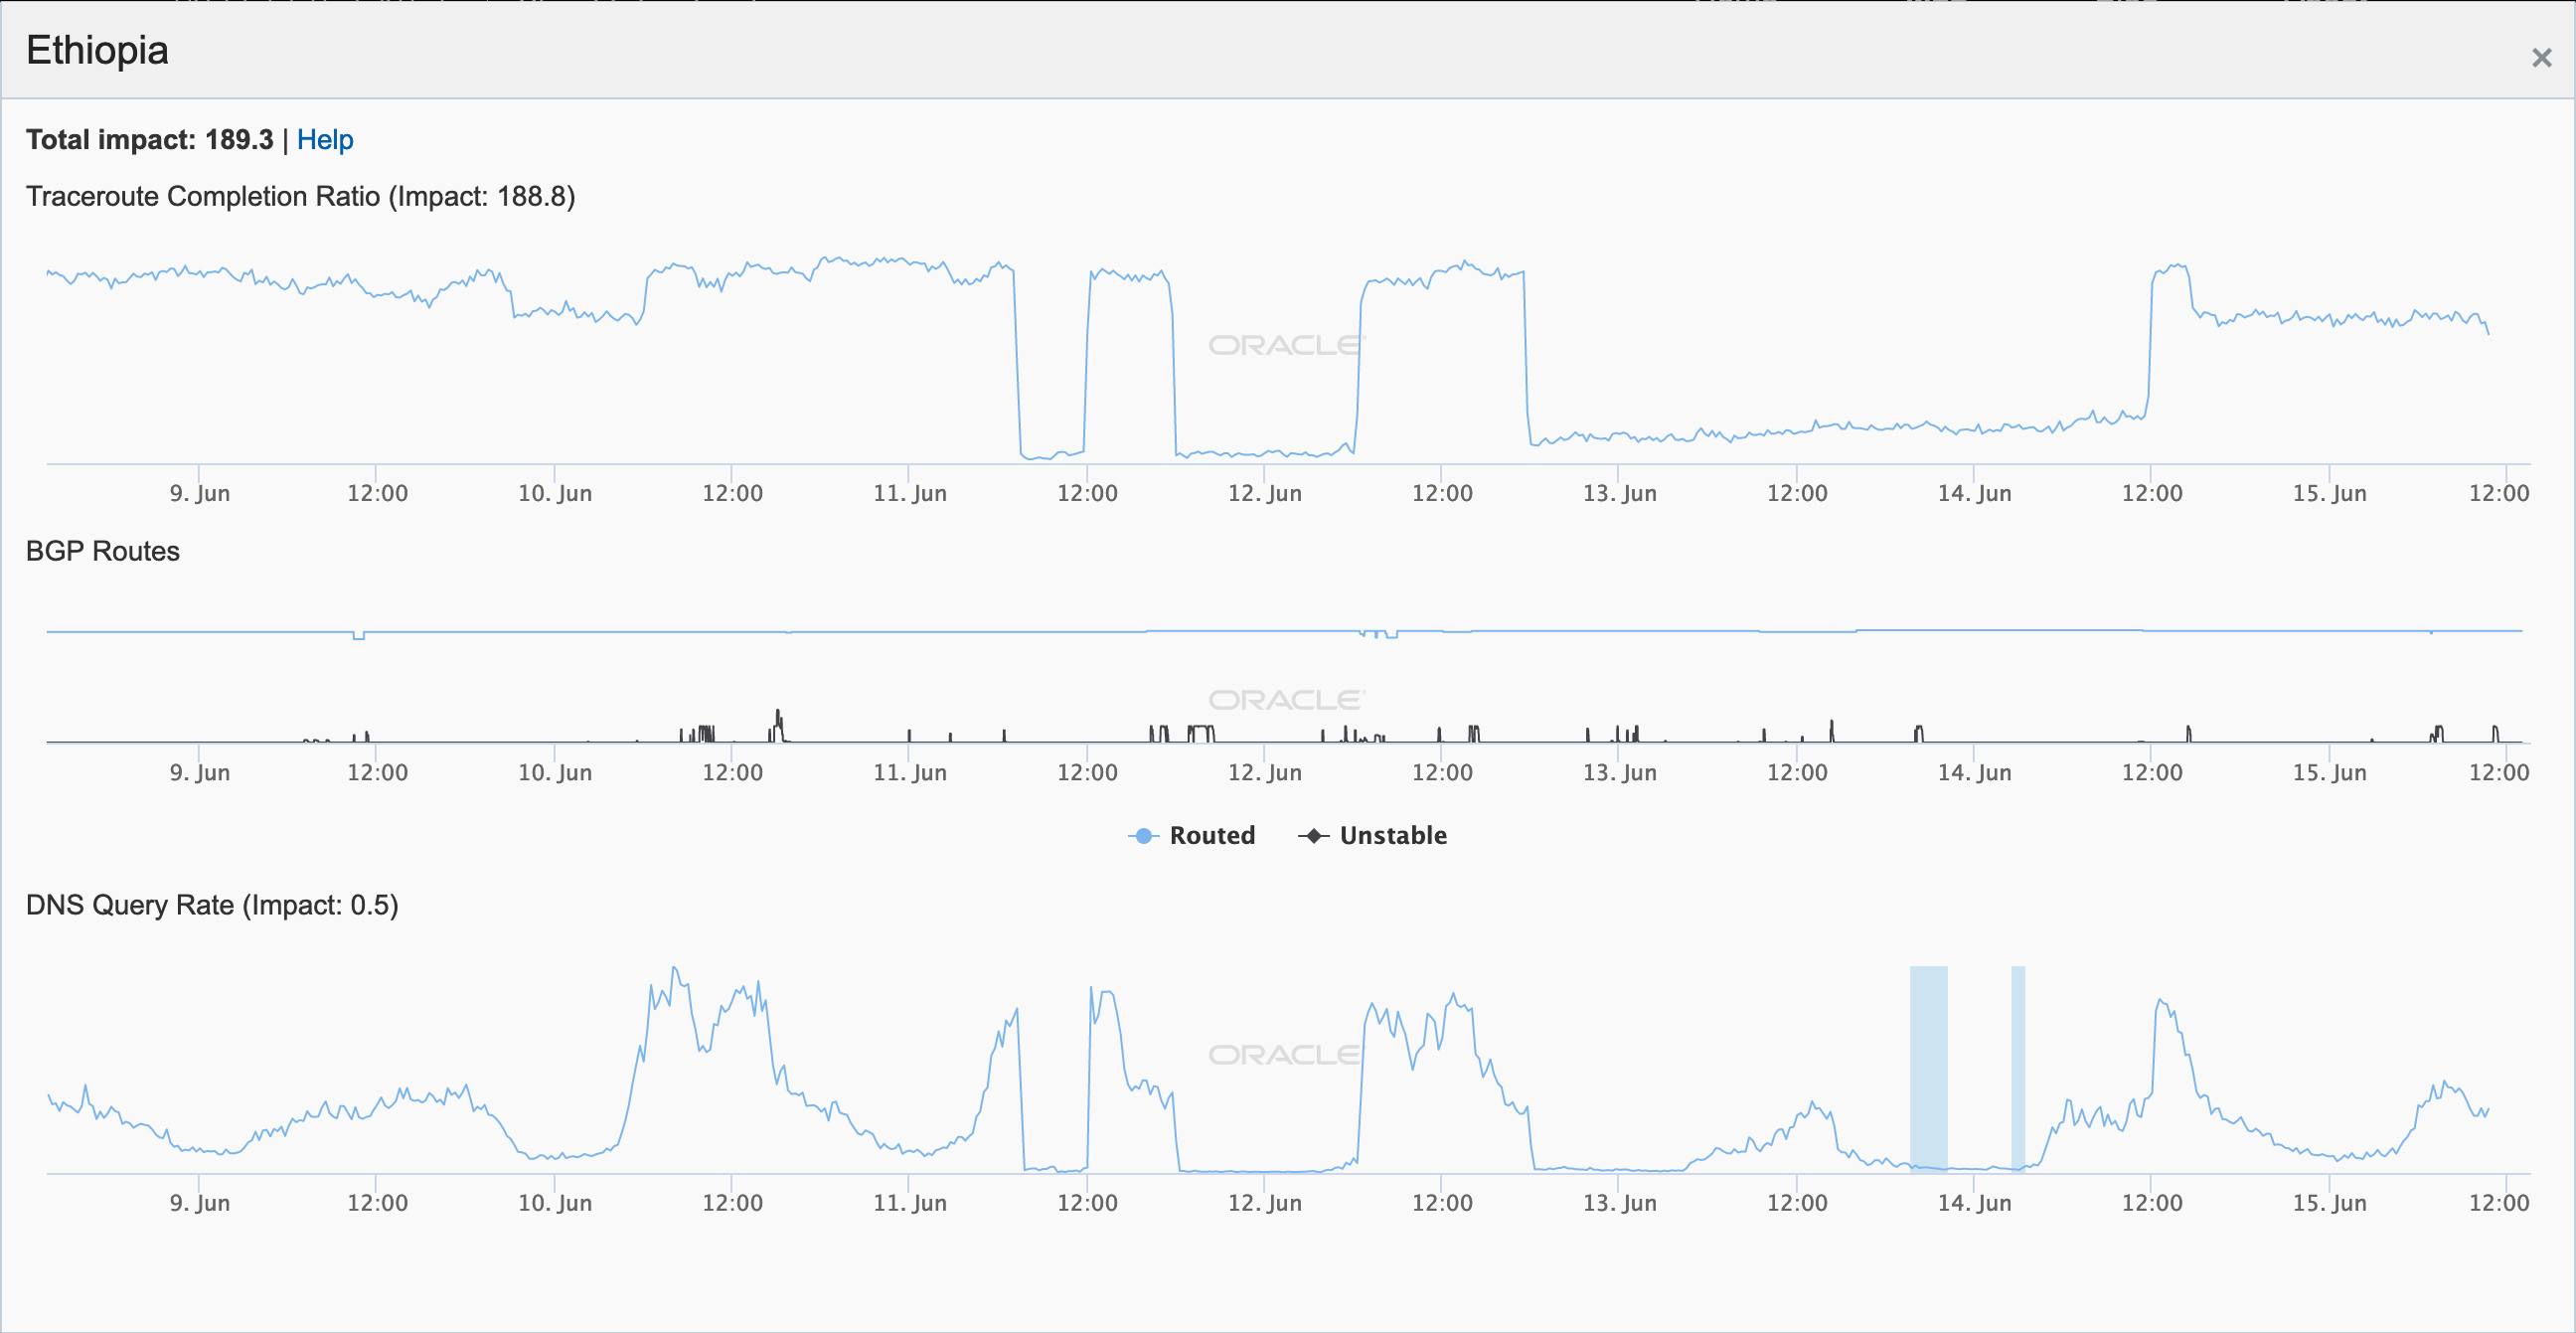
Task: Click 11. Jun label on Traceroute axis
Action: point(909,493)
